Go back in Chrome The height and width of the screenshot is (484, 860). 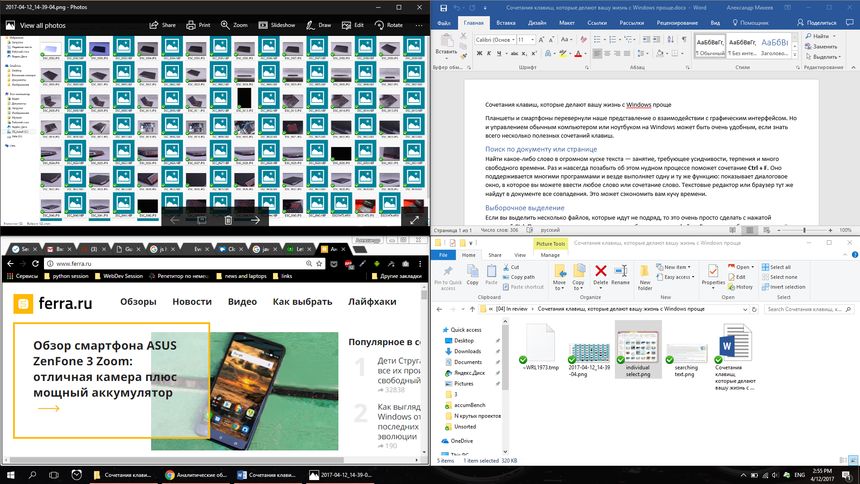click(10, 264)
